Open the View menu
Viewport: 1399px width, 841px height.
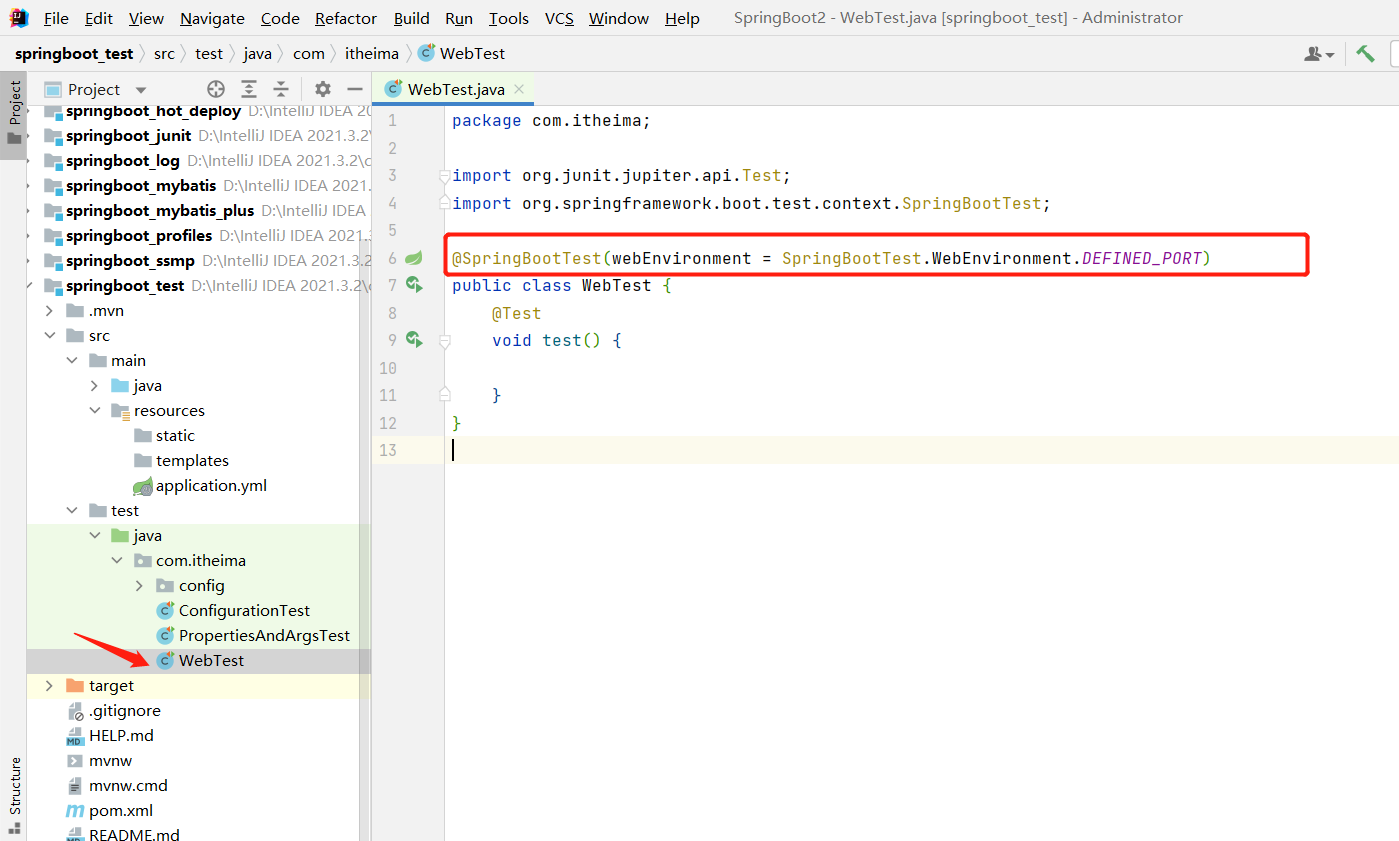[147, 18]
